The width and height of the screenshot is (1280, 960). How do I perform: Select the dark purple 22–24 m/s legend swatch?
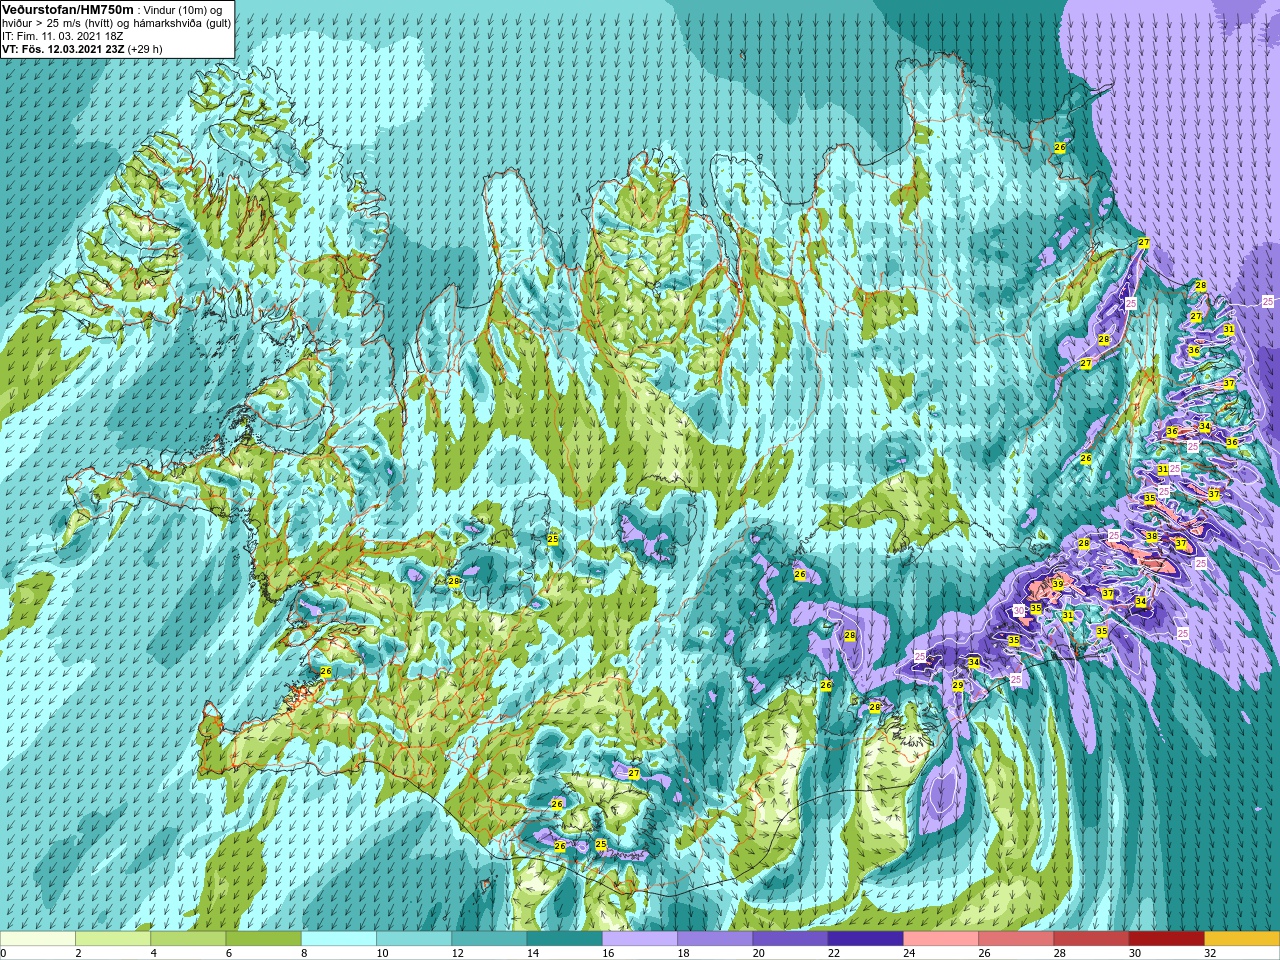click(x=865, y=939)
